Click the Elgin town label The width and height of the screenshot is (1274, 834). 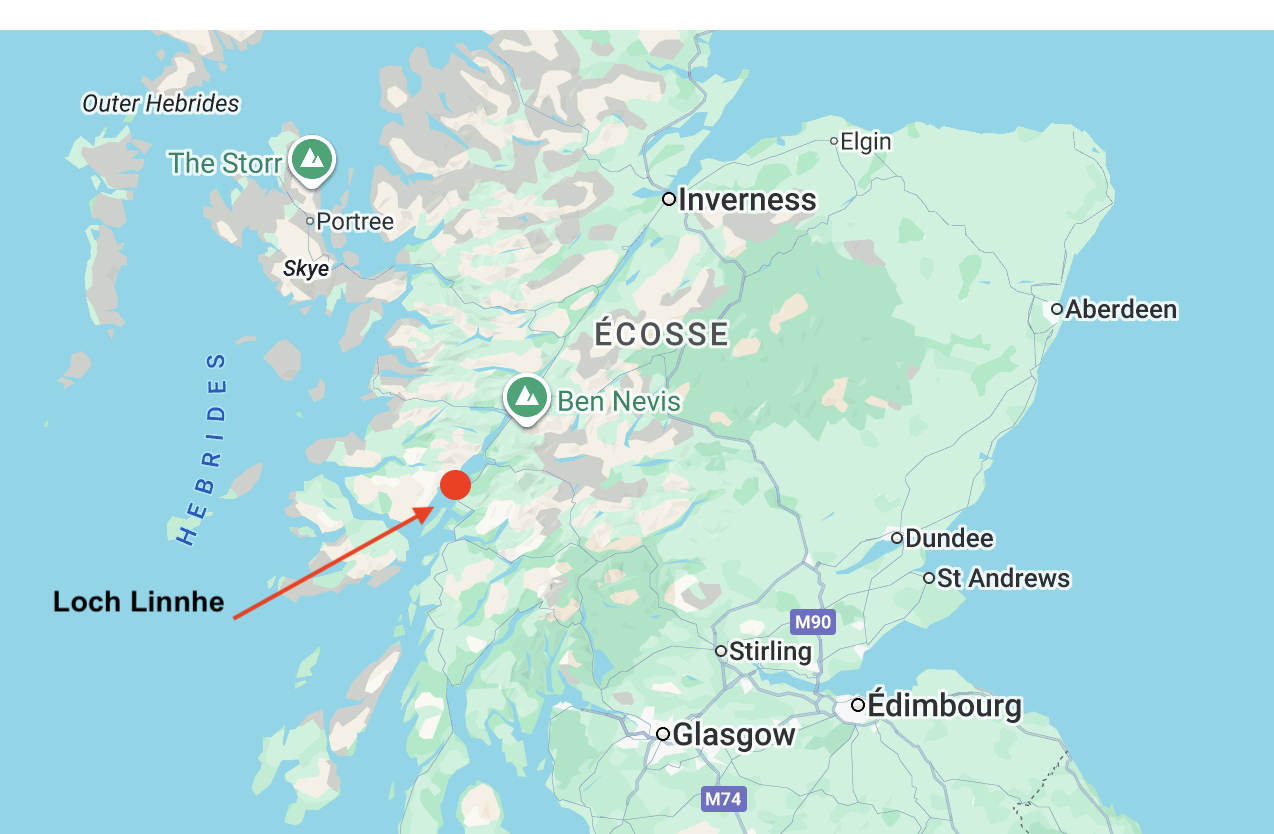(866, 141)
